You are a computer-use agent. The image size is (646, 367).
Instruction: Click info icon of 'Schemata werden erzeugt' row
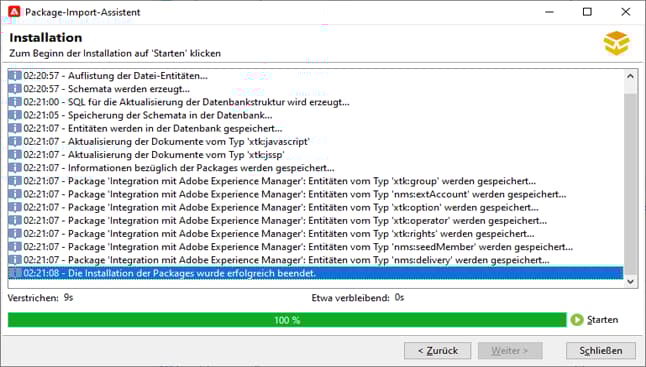point(15,89)
